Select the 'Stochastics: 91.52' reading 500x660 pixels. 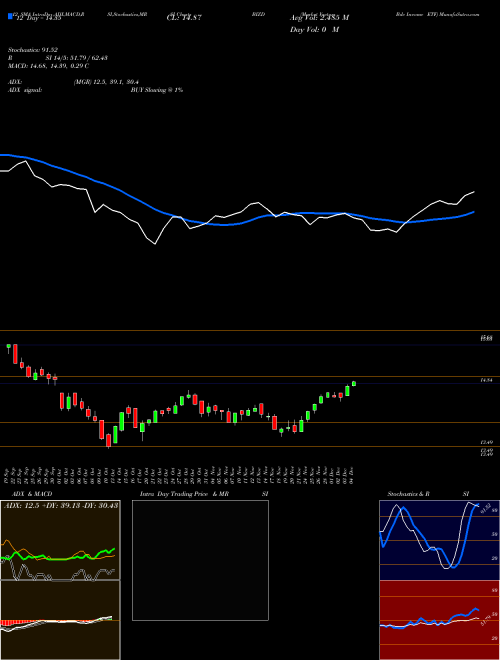(31, 50)
